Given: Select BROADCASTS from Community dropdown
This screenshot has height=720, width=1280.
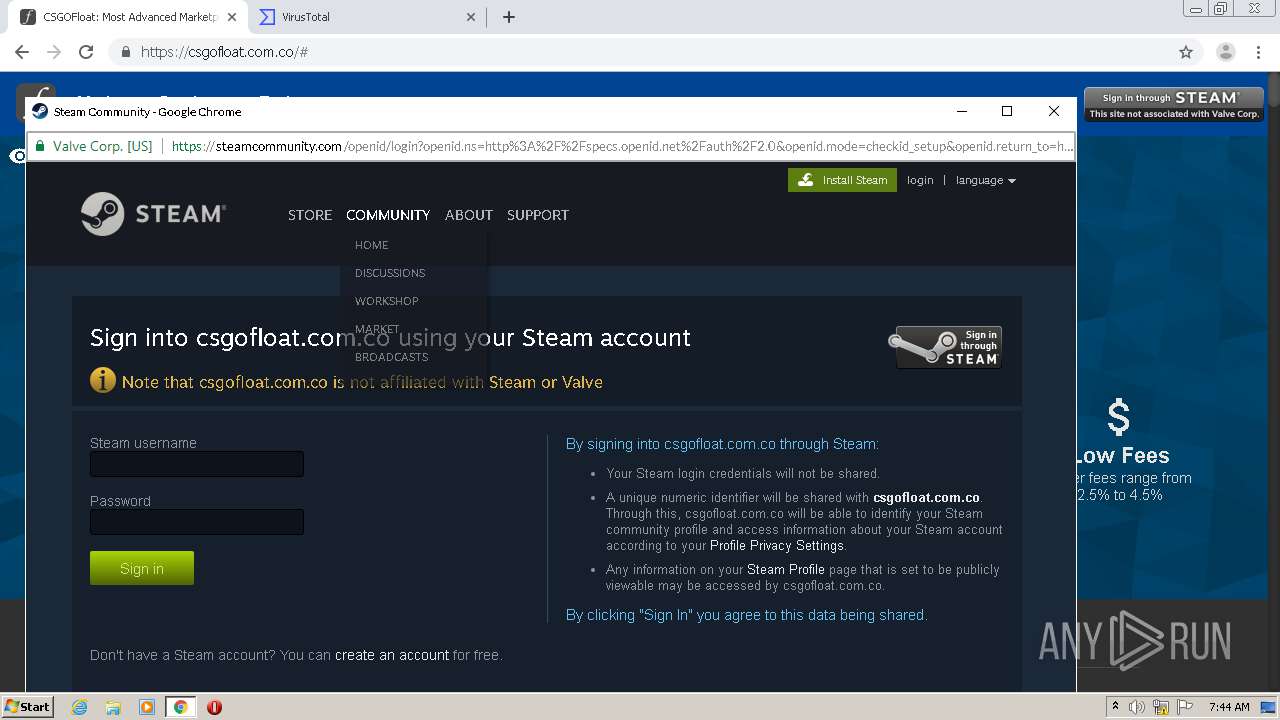Looking at the screenshot, I should point(391,357).
